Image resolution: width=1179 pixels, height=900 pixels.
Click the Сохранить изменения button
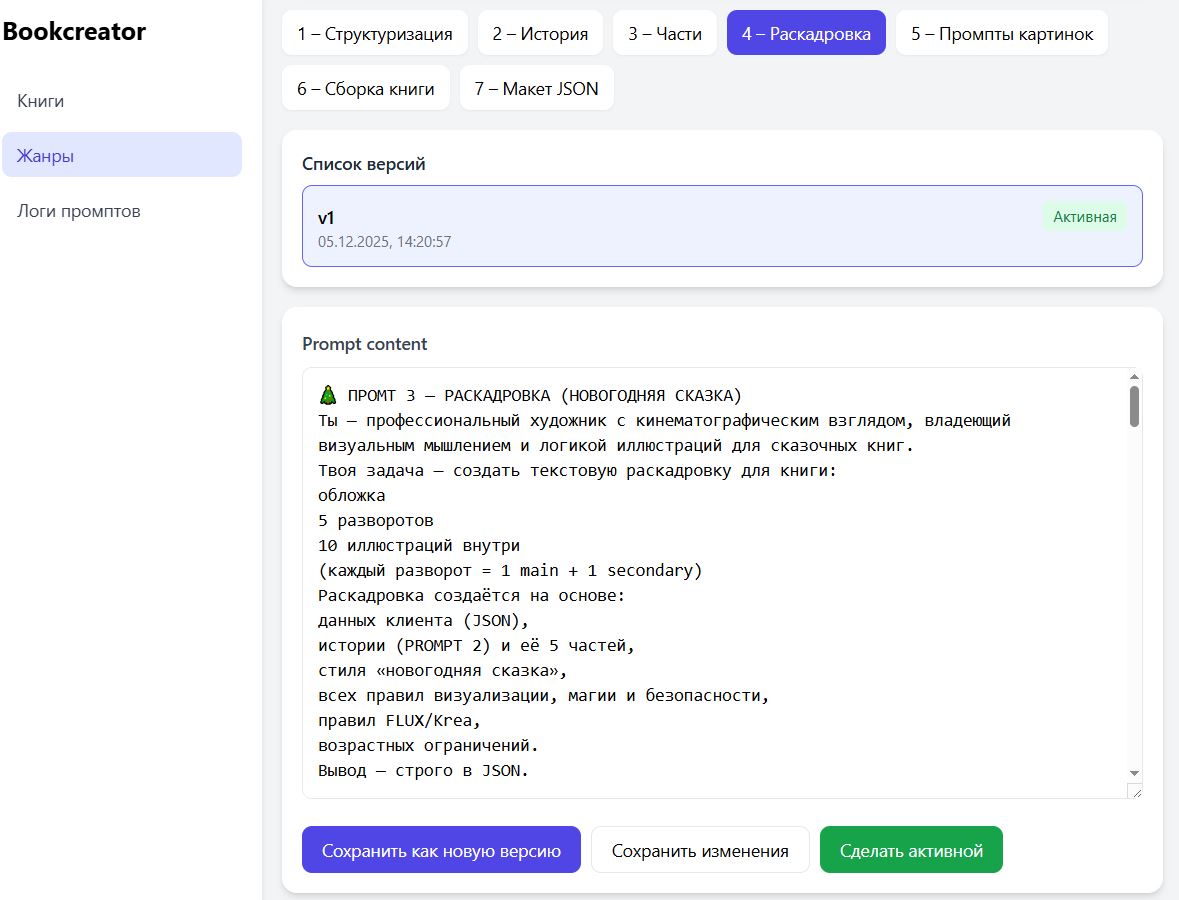click(x=700, y=850)
